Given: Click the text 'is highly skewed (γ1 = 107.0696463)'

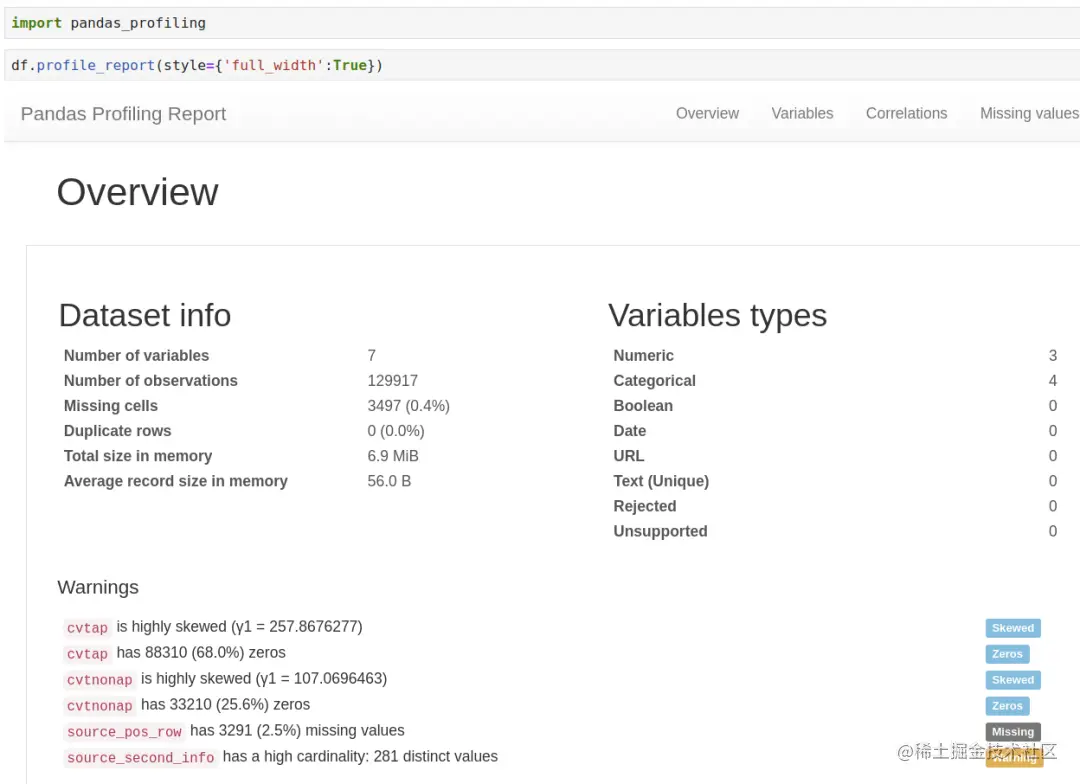Looking at the screenshot, I should (x=264, y=679).
